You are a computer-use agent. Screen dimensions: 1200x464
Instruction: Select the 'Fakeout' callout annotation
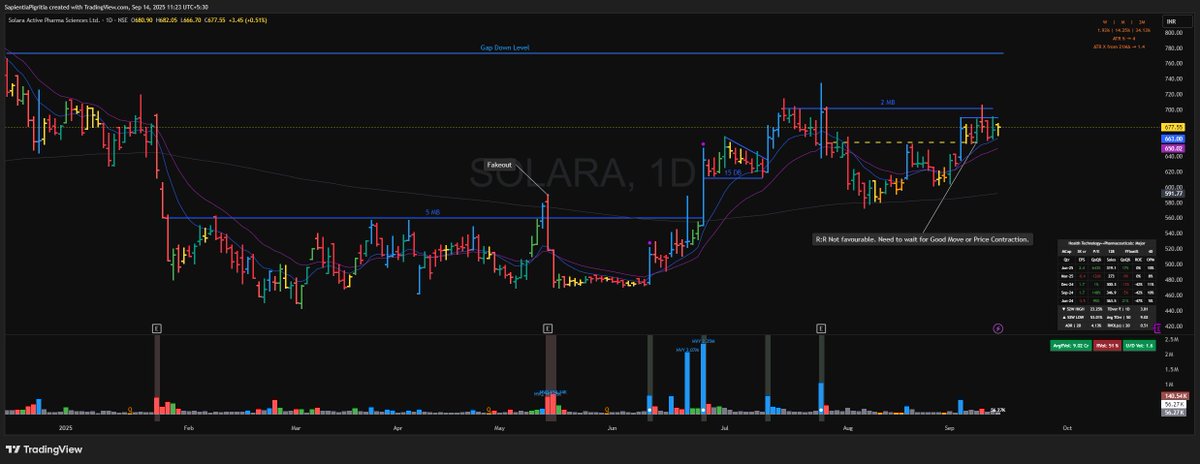coord(500,163)
